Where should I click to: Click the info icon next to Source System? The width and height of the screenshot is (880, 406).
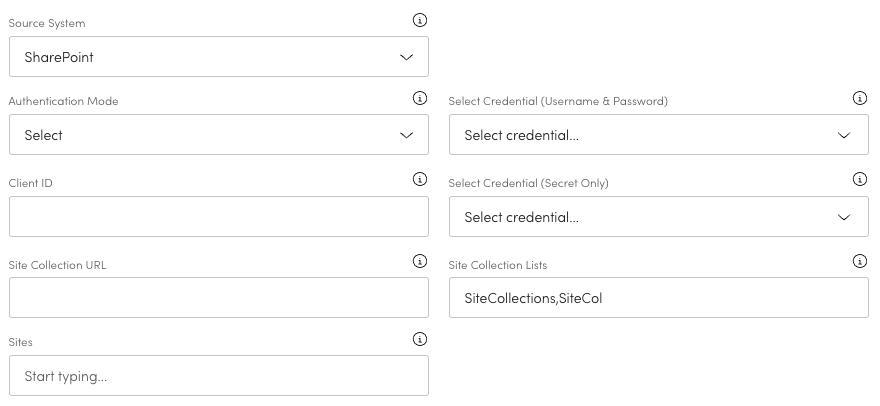click(x=420, y=20)
